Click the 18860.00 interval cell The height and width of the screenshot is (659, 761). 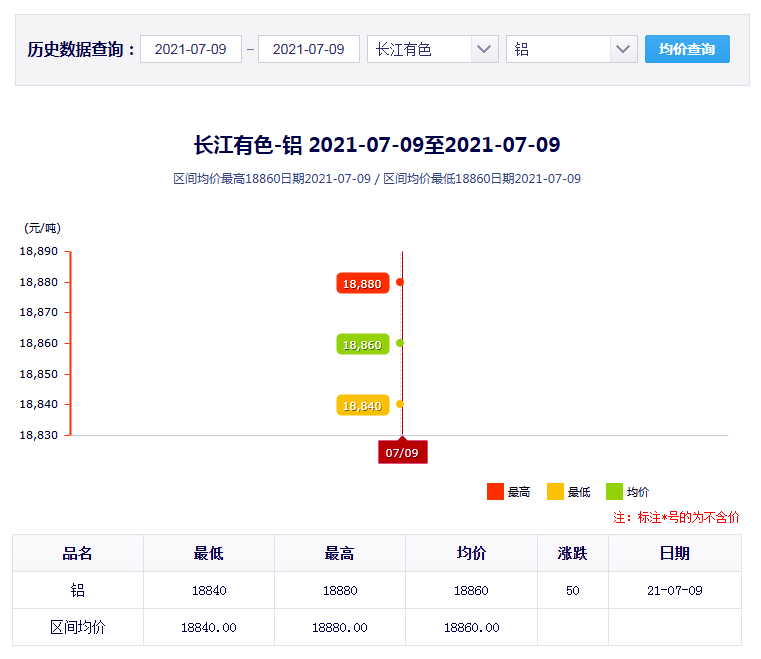click(x=471, y=627)
